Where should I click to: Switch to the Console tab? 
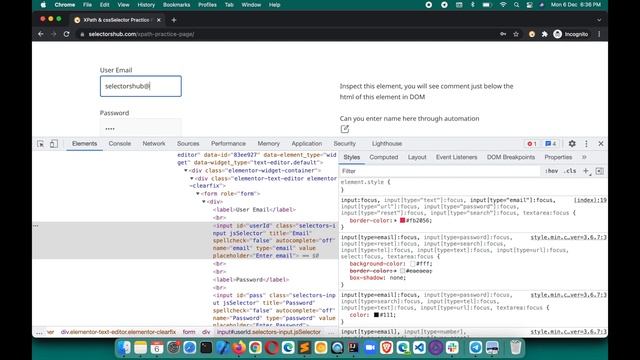point(120,144)
